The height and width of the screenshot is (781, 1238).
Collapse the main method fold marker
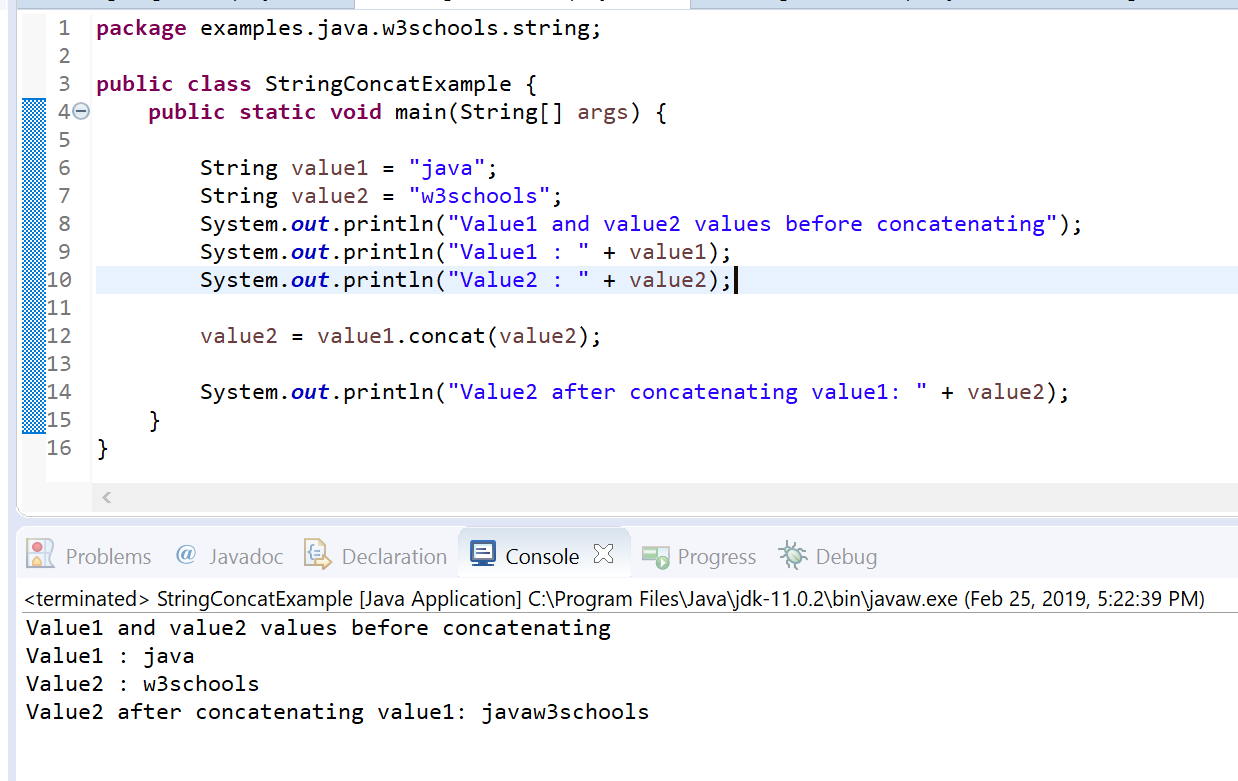coord(80,112)
